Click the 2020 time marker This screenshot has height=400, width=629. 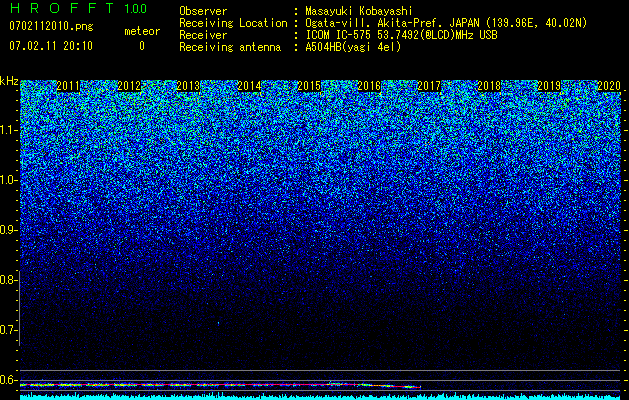(x=609, y=86)
